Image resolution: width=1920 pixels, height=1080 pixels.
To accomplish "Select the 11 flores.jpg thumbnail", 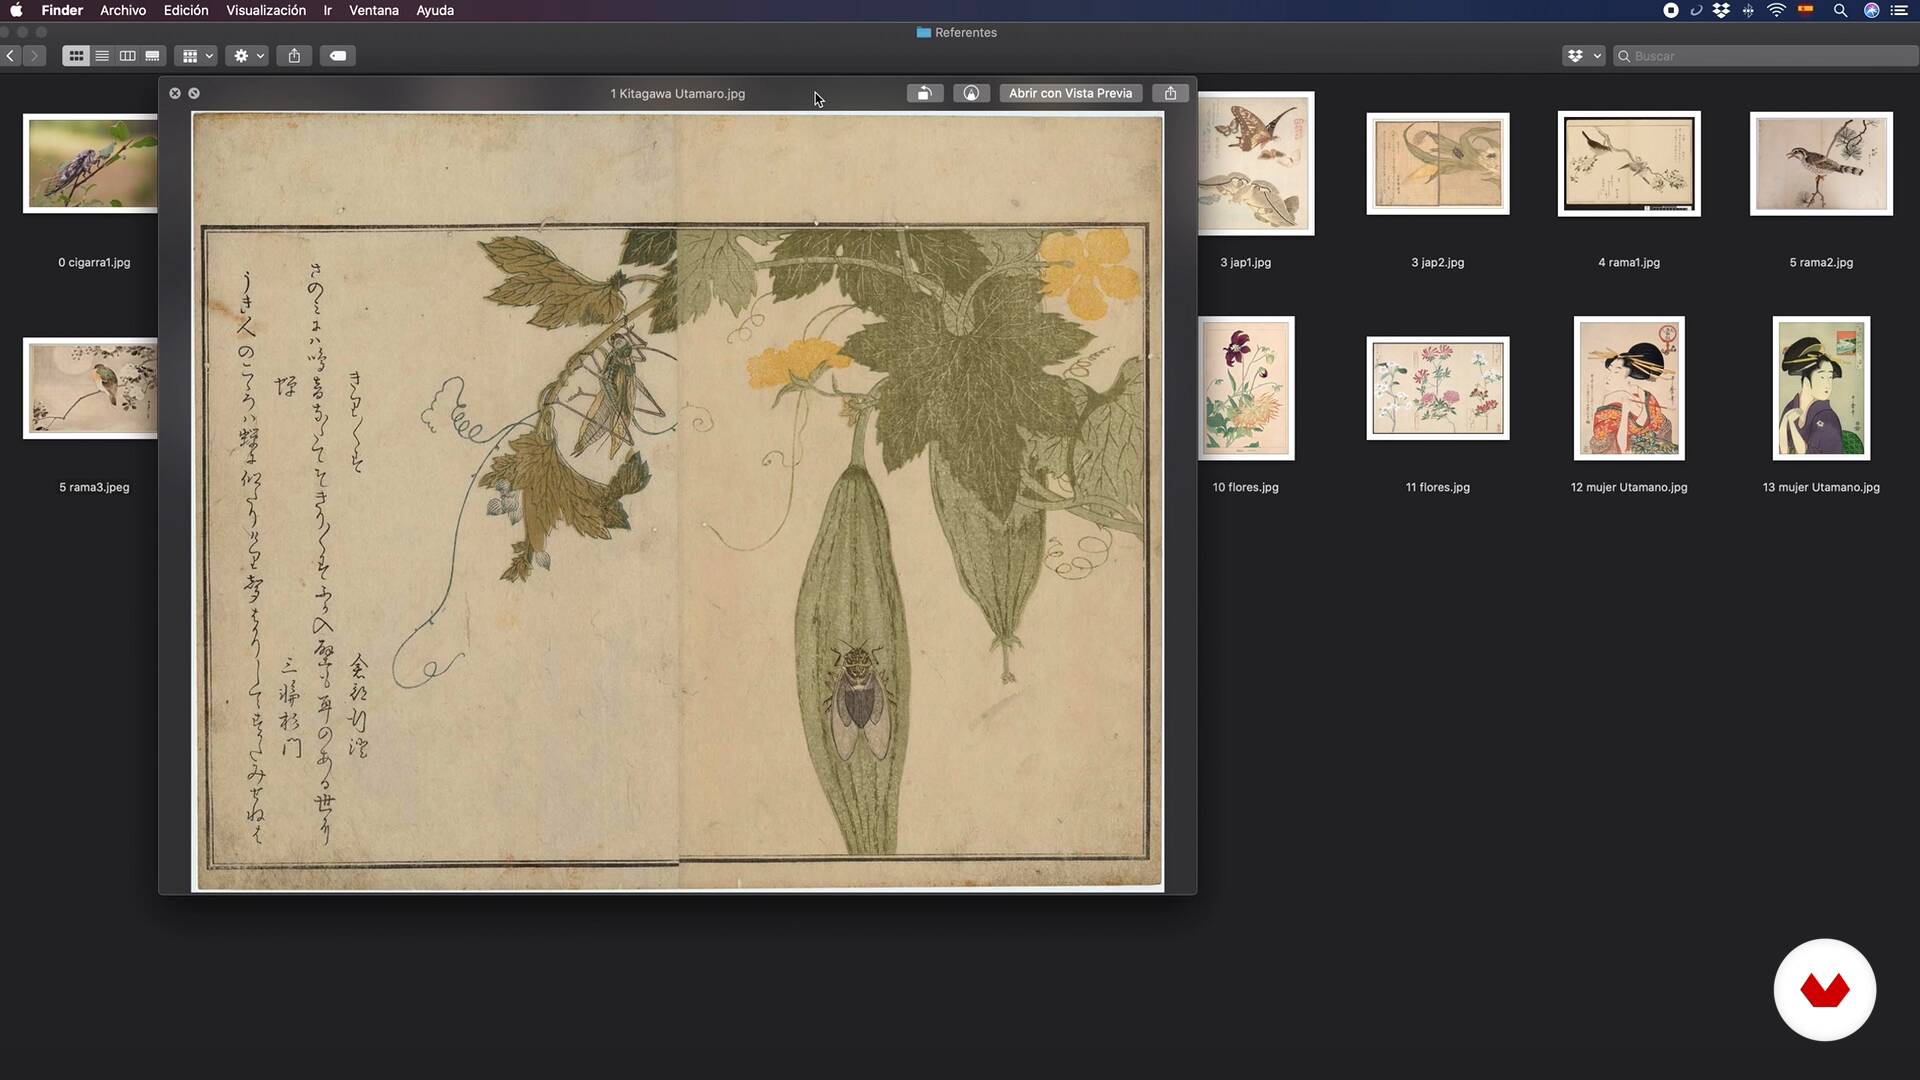I will tap(1438, 388).
